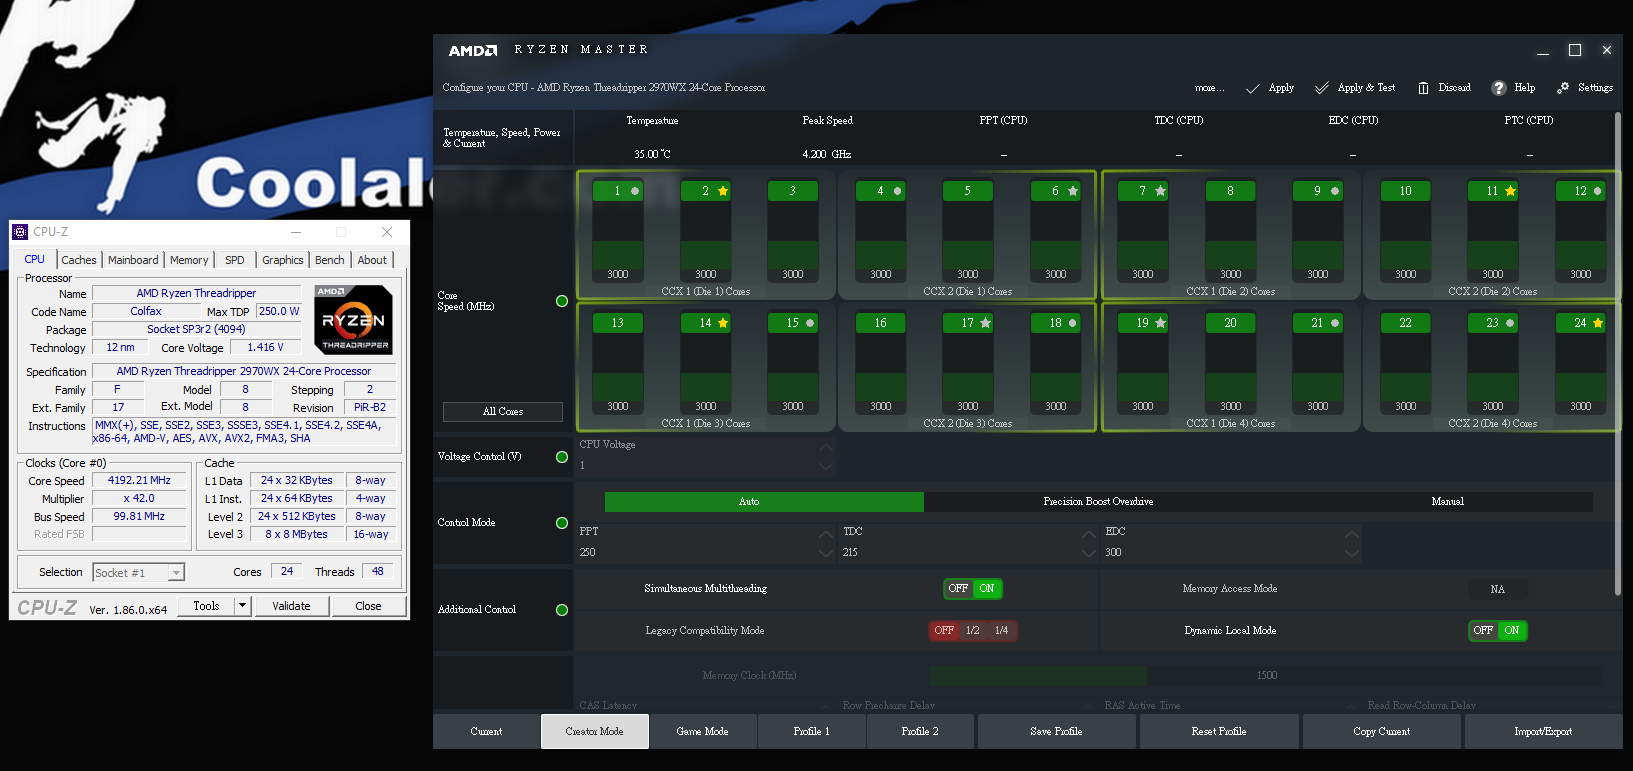Click the dot marker on core 21

tap(1335, 323)
